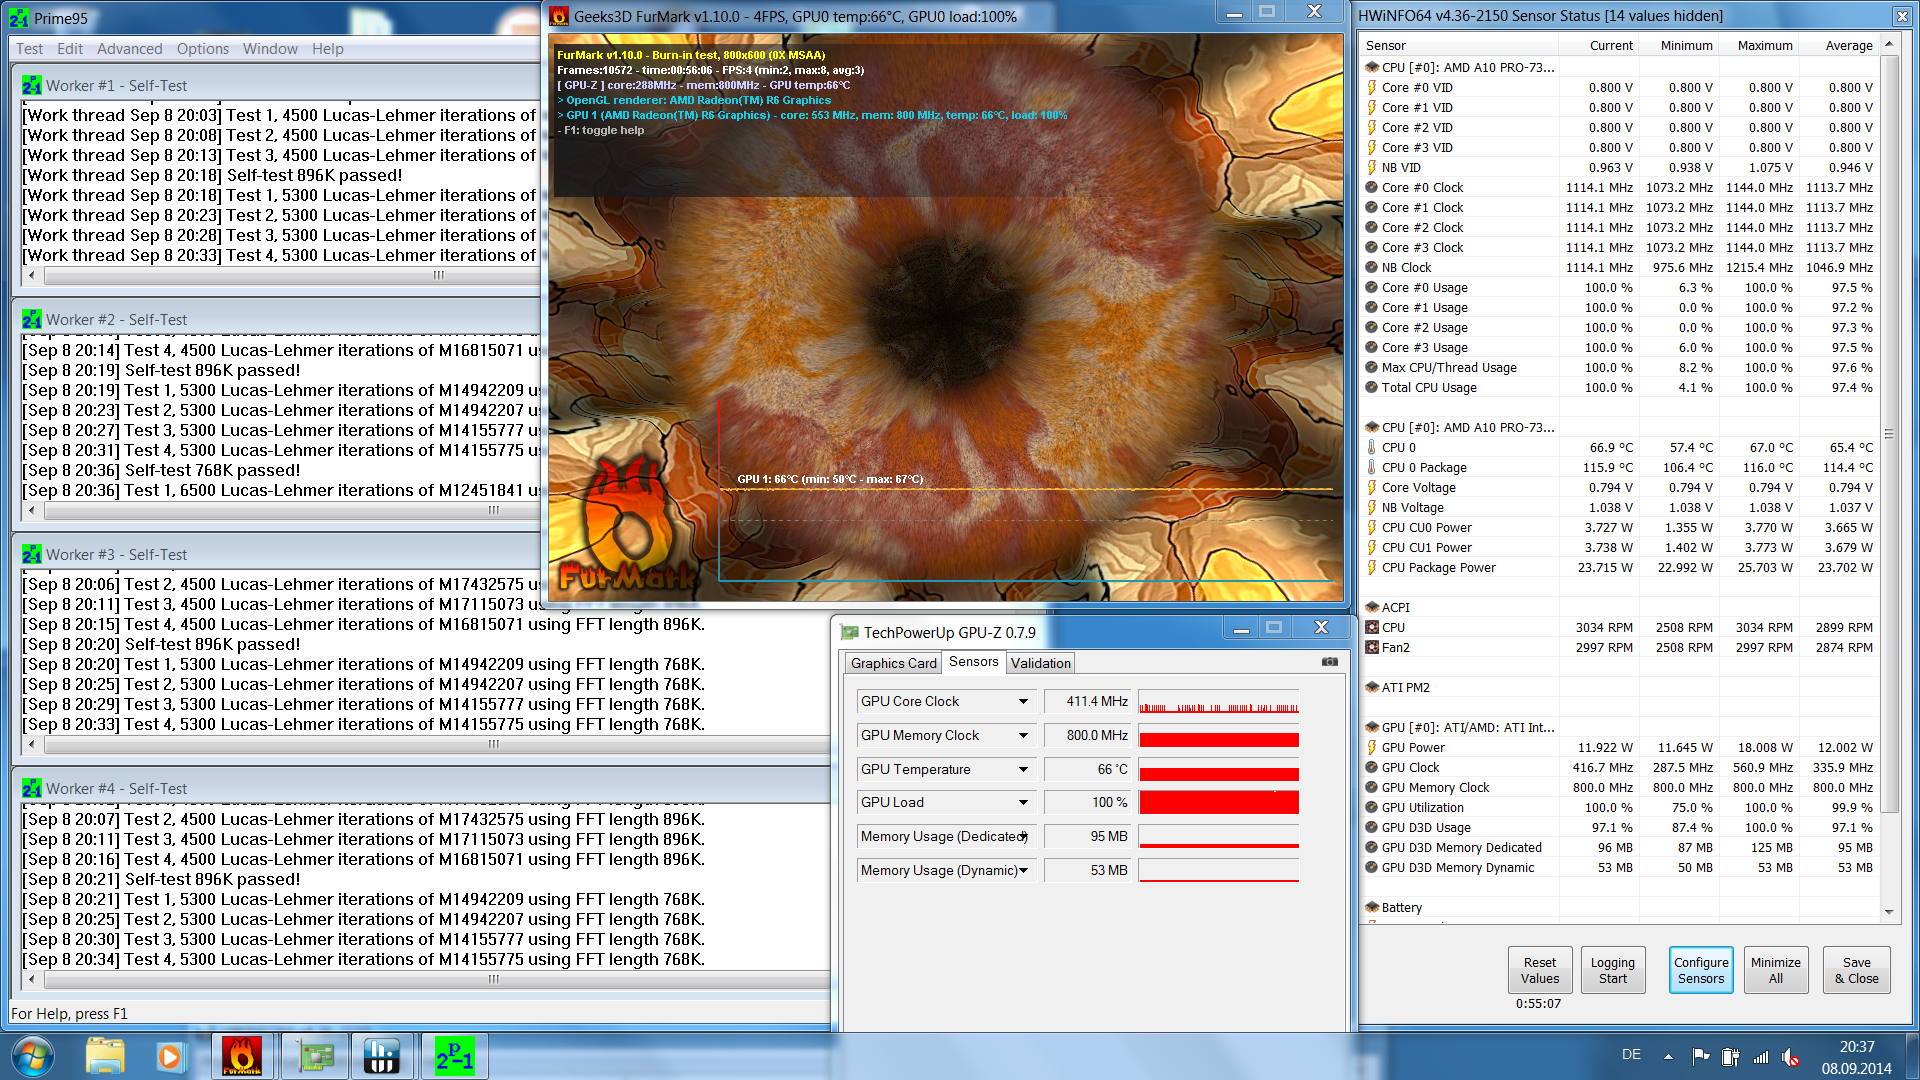Click the GPU-Z title bar chip icon

(850, 632)
